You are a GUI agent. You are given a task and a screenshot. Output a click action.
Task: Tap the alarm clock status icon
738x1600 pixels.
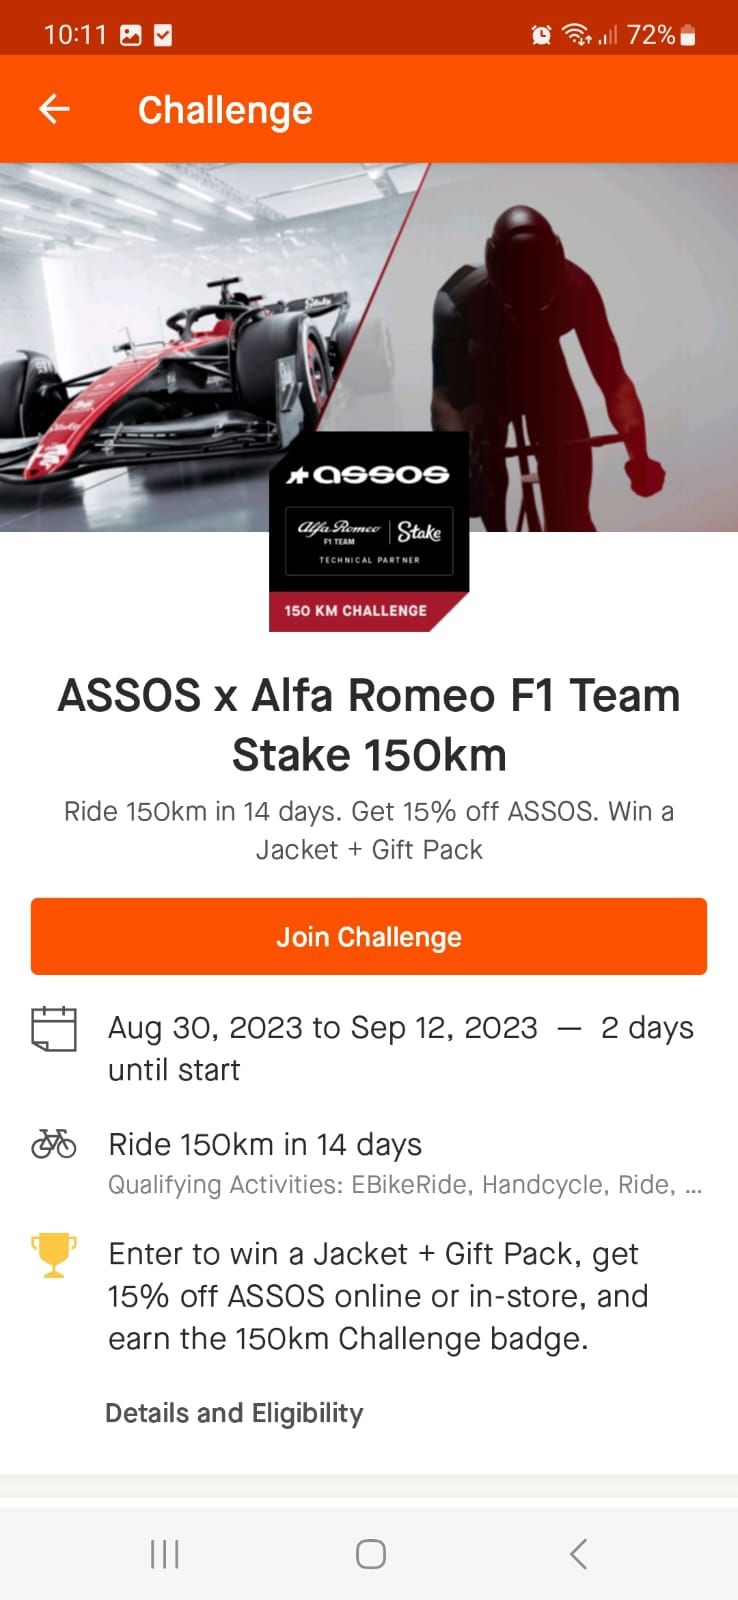[x=541, y=36]
